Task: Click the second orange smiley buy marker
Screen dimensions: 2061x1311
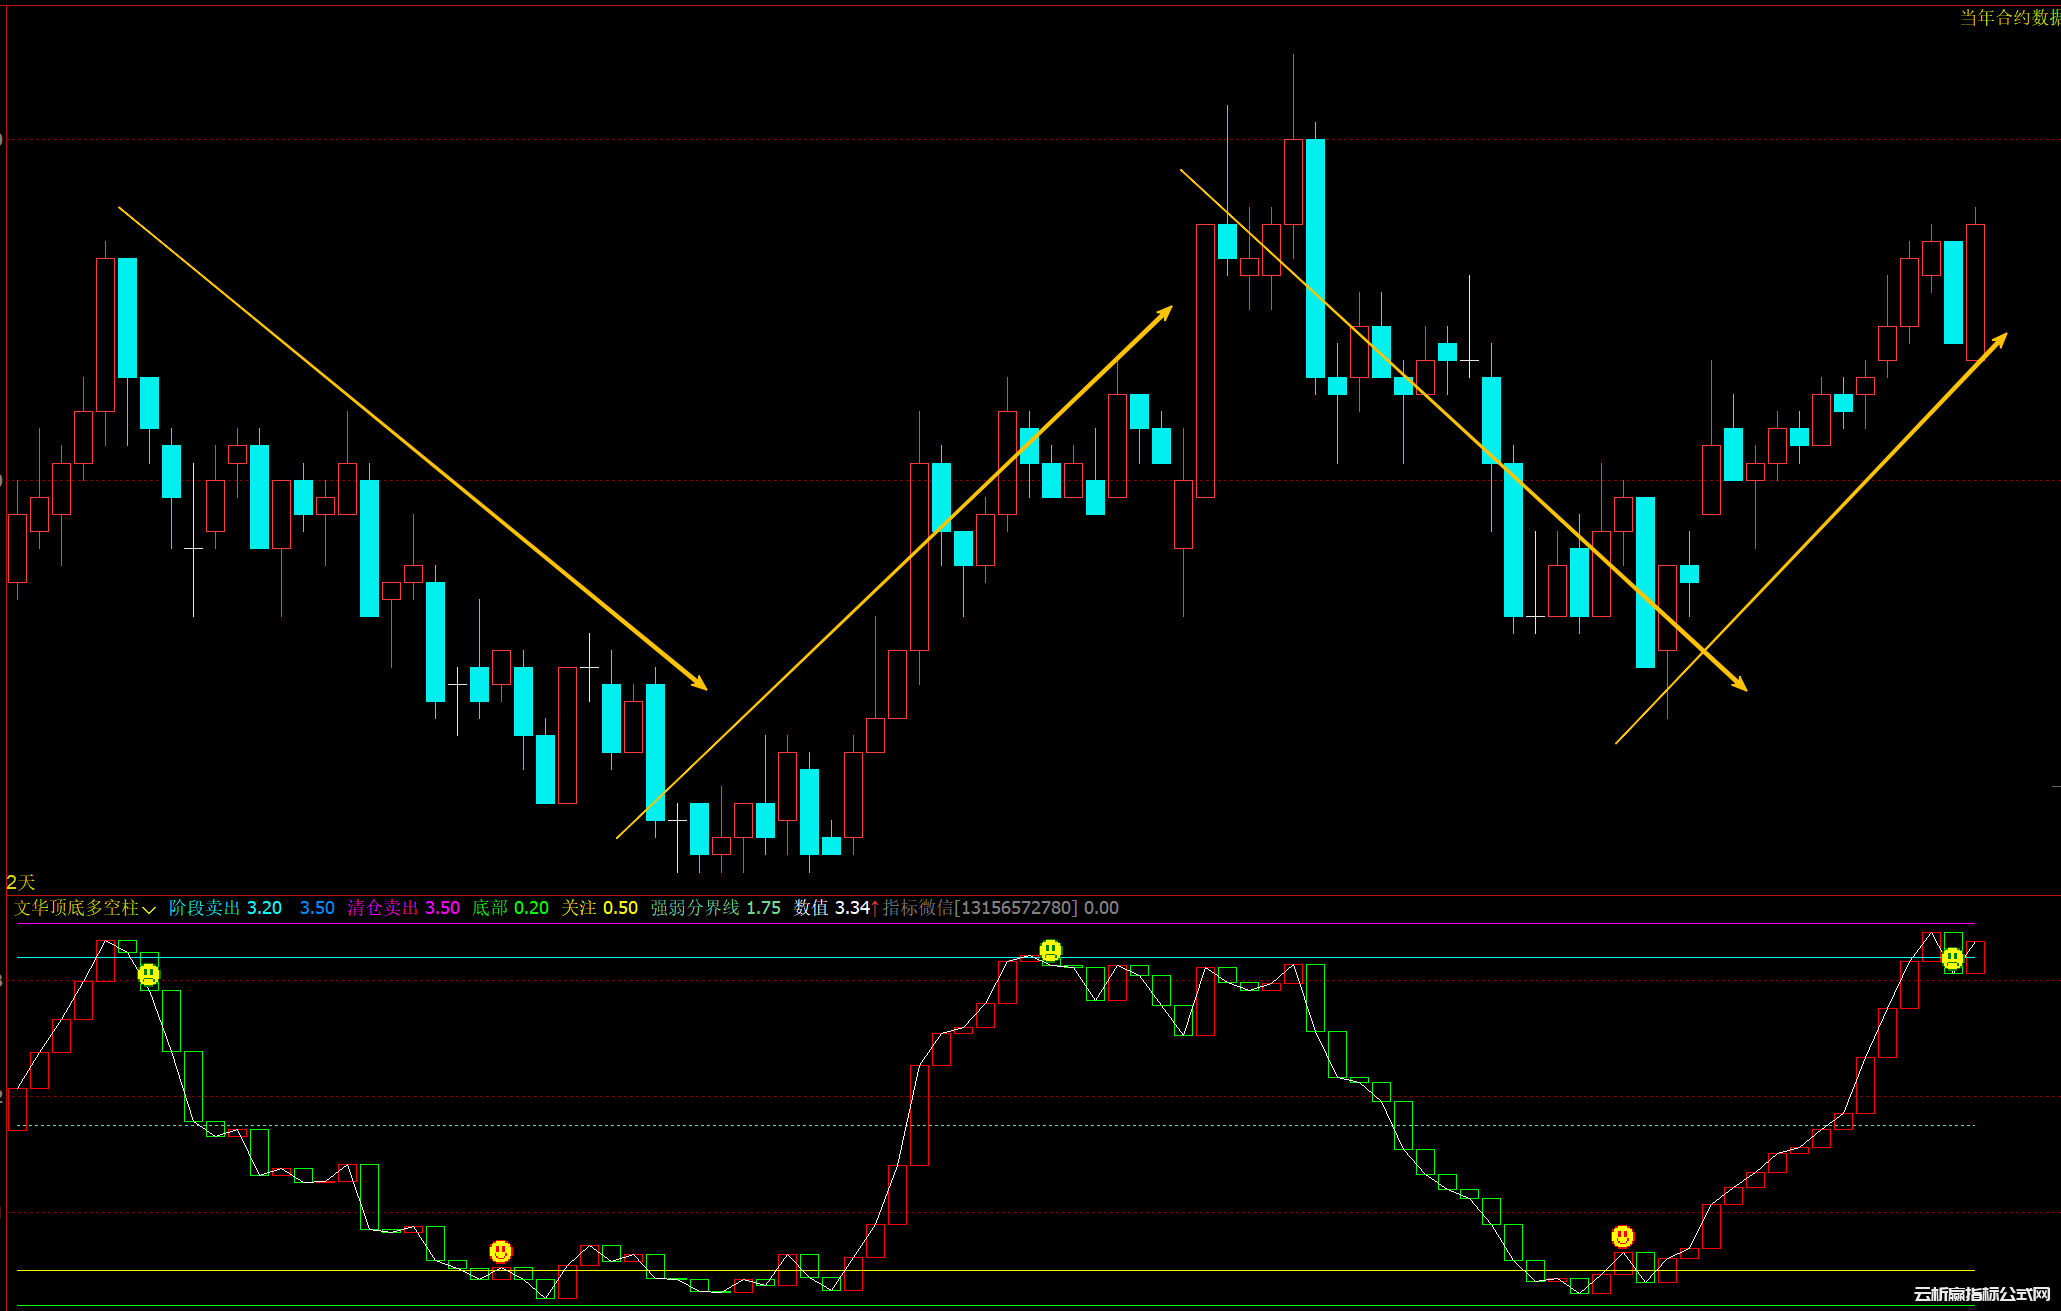Action: pyautogui.click(x=1623, y=1237)
